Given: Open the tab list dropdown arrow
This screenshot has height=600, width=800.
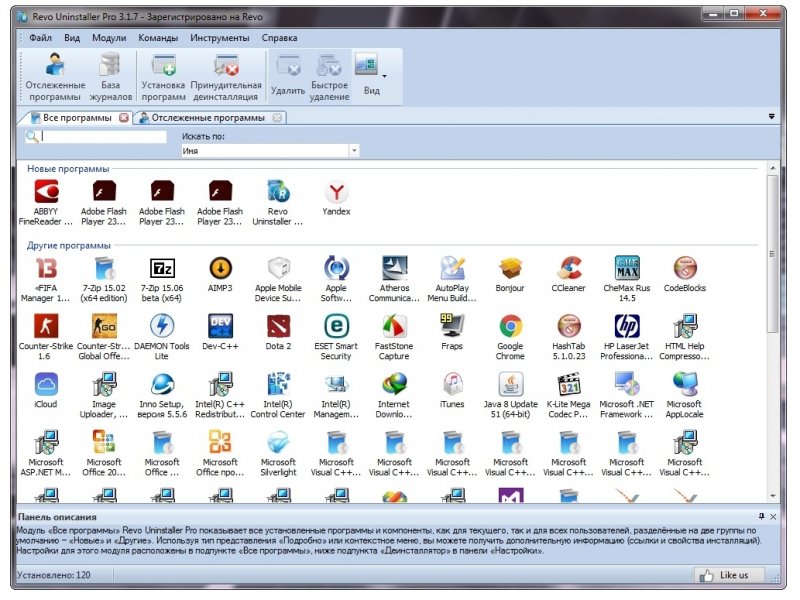Looking at the screenshot, I should (771, 117).
